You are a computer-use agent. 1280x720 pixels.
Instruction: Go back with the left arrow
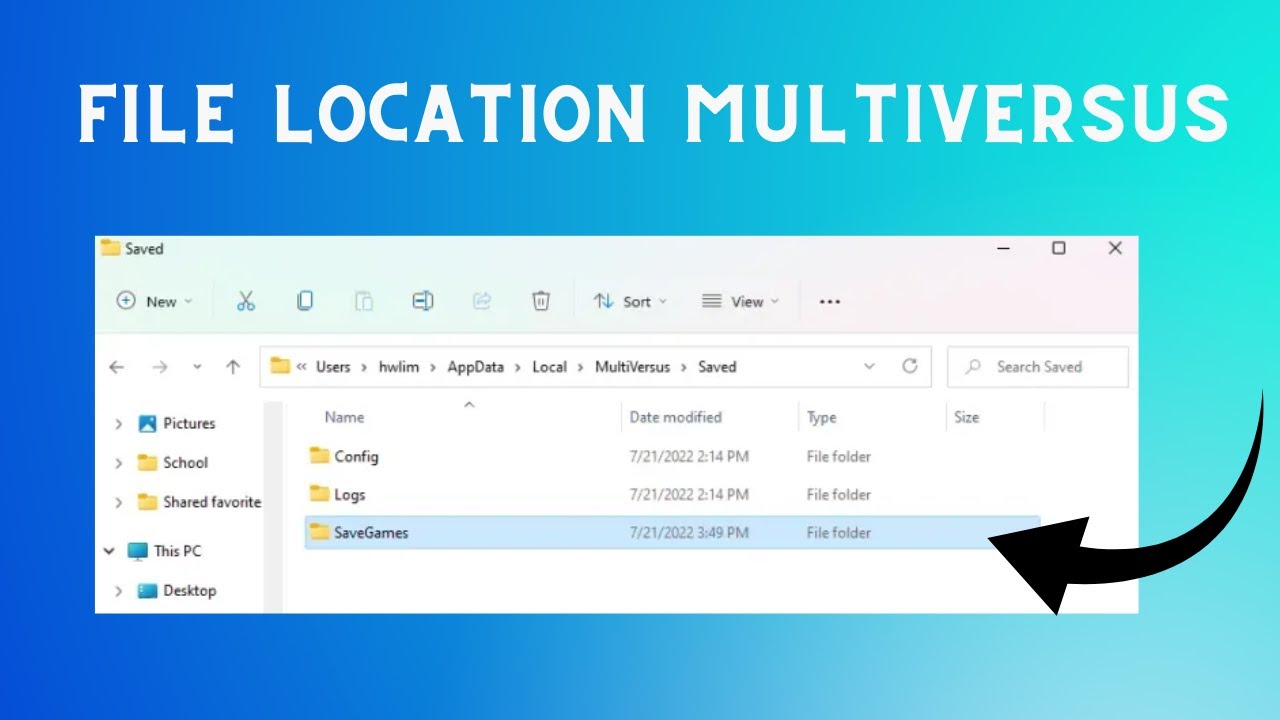pyautogui.click(x=117, y=367)
